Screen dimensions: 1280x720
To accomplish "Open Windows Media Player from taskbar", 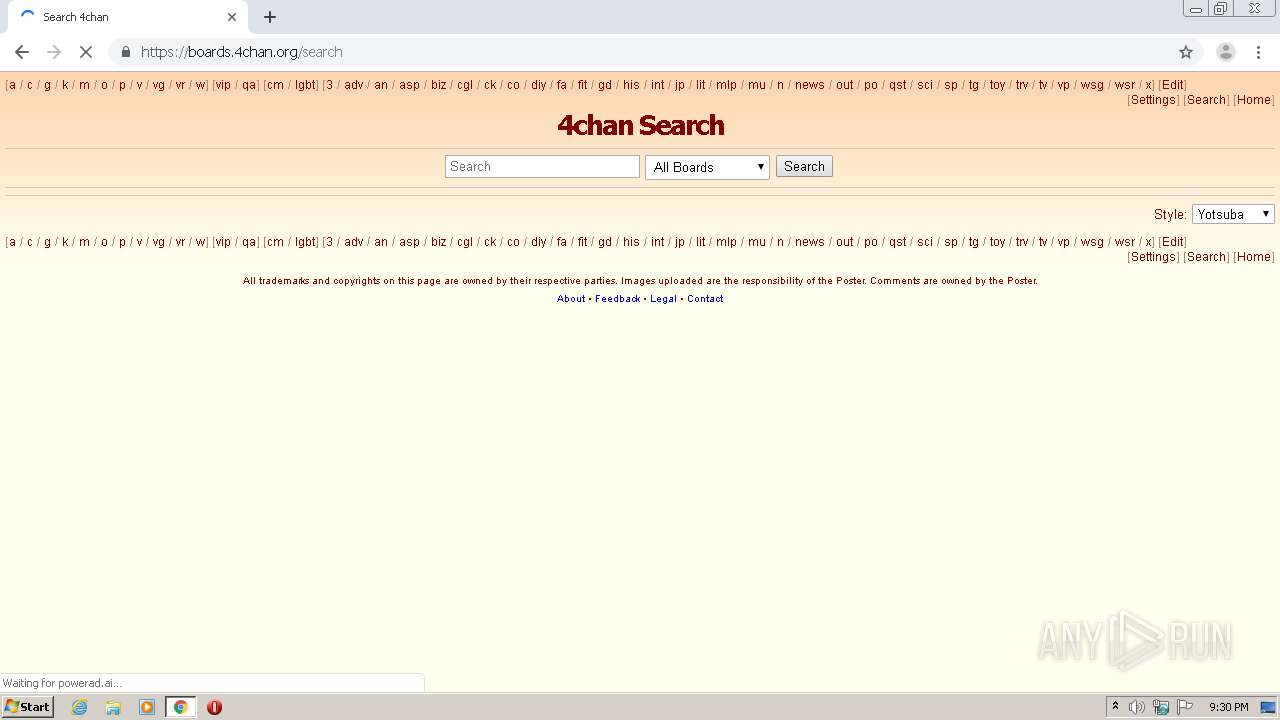I will tap(147, 707).
